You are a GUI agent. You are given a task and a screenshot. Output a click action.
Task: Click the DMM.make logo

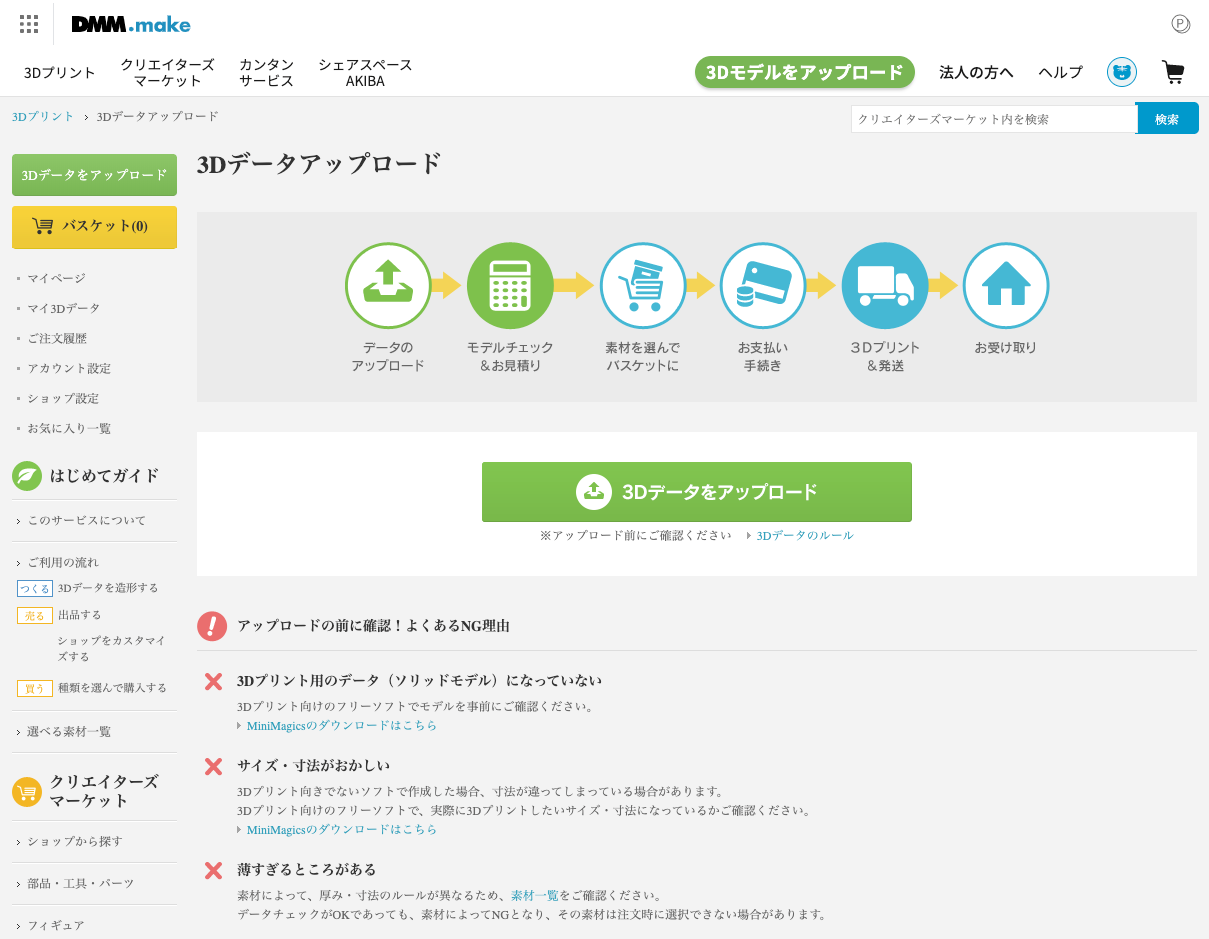pyautogui.click(x=131, y=24)
